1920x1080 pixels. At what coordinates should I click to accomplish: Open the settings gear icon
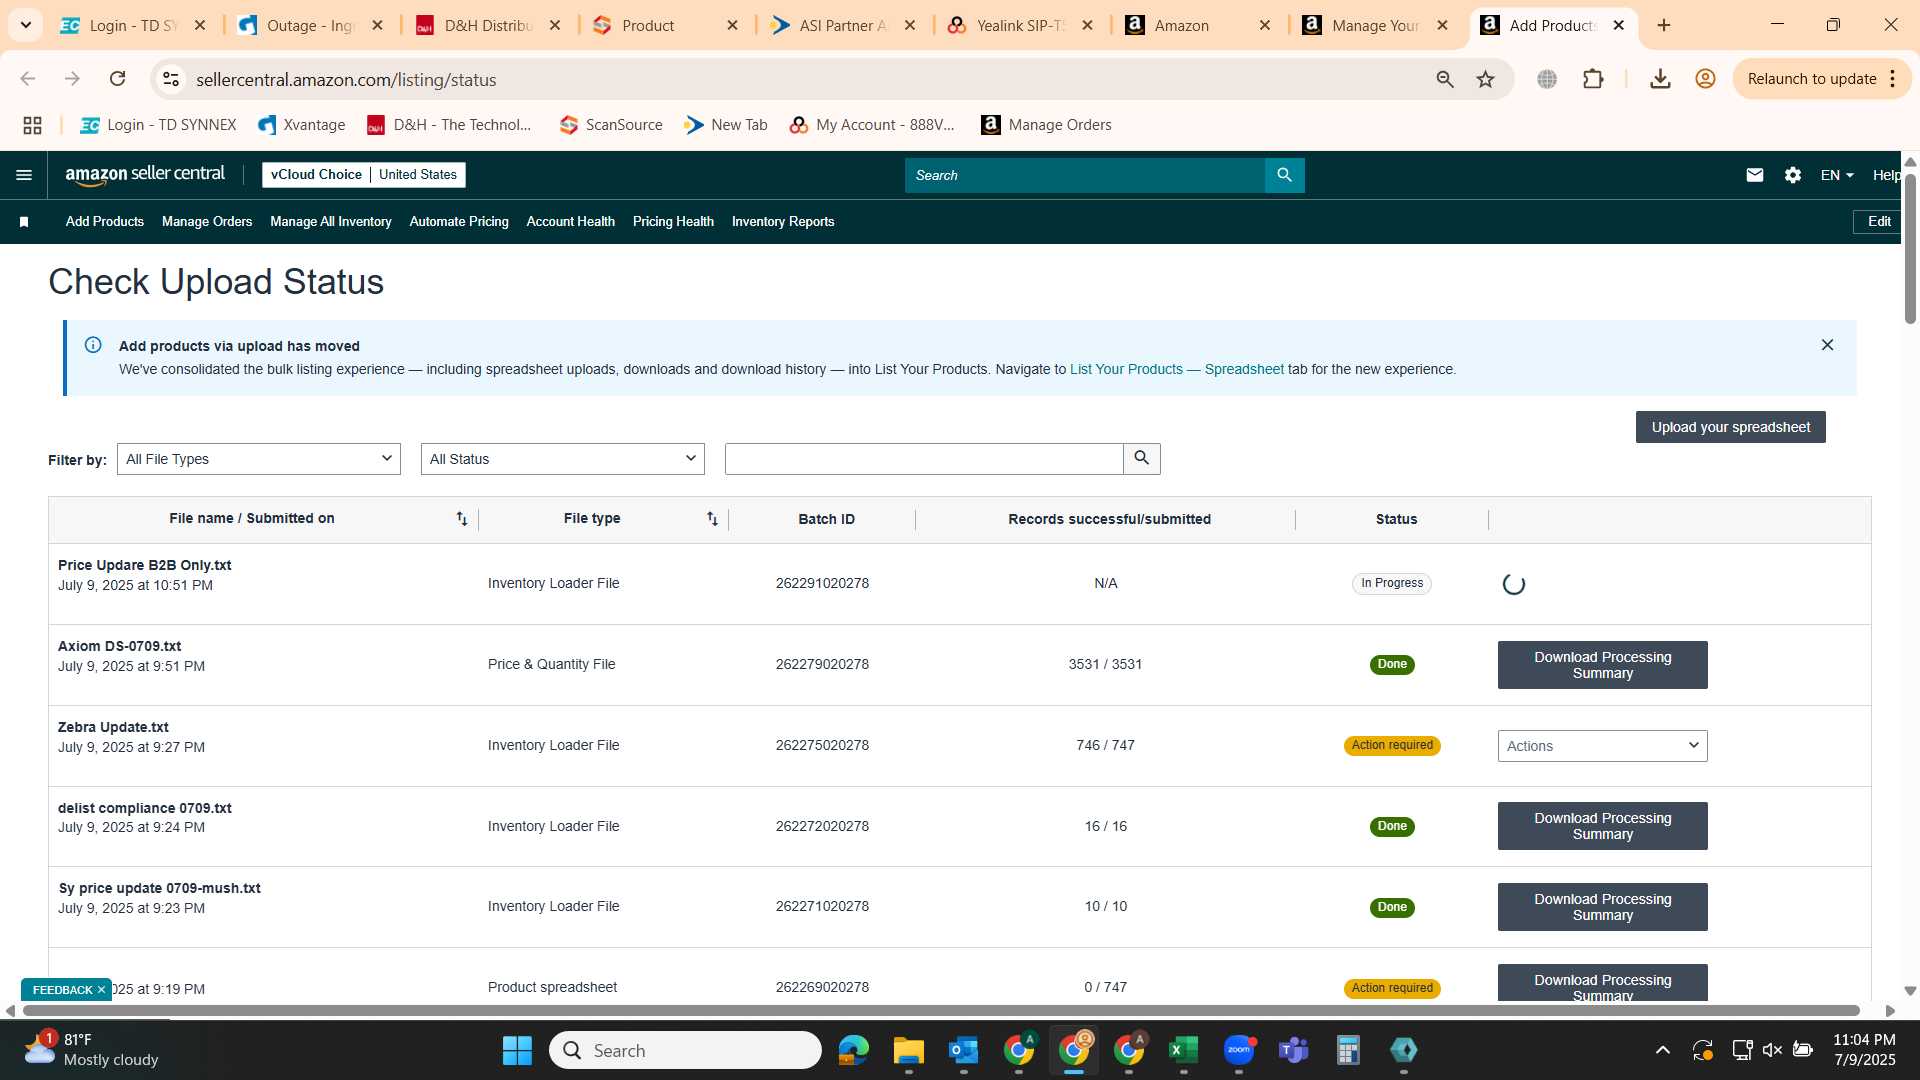tap(1792, 175)
